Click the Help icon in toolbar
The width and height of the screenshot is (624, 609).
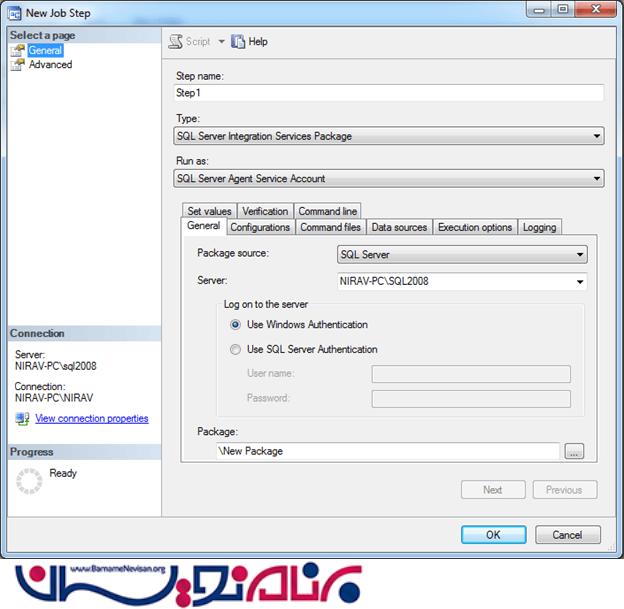click(x=238, y=41)
